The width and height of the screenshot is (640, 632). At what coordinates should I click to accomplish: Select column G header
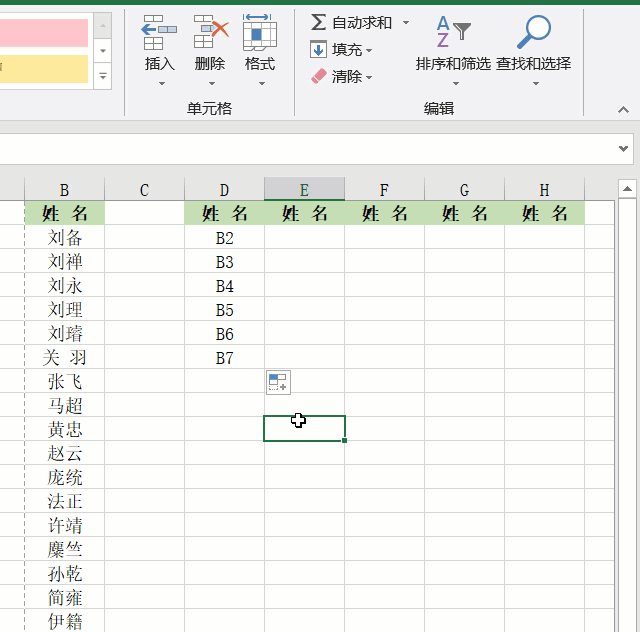coord(464,190)
